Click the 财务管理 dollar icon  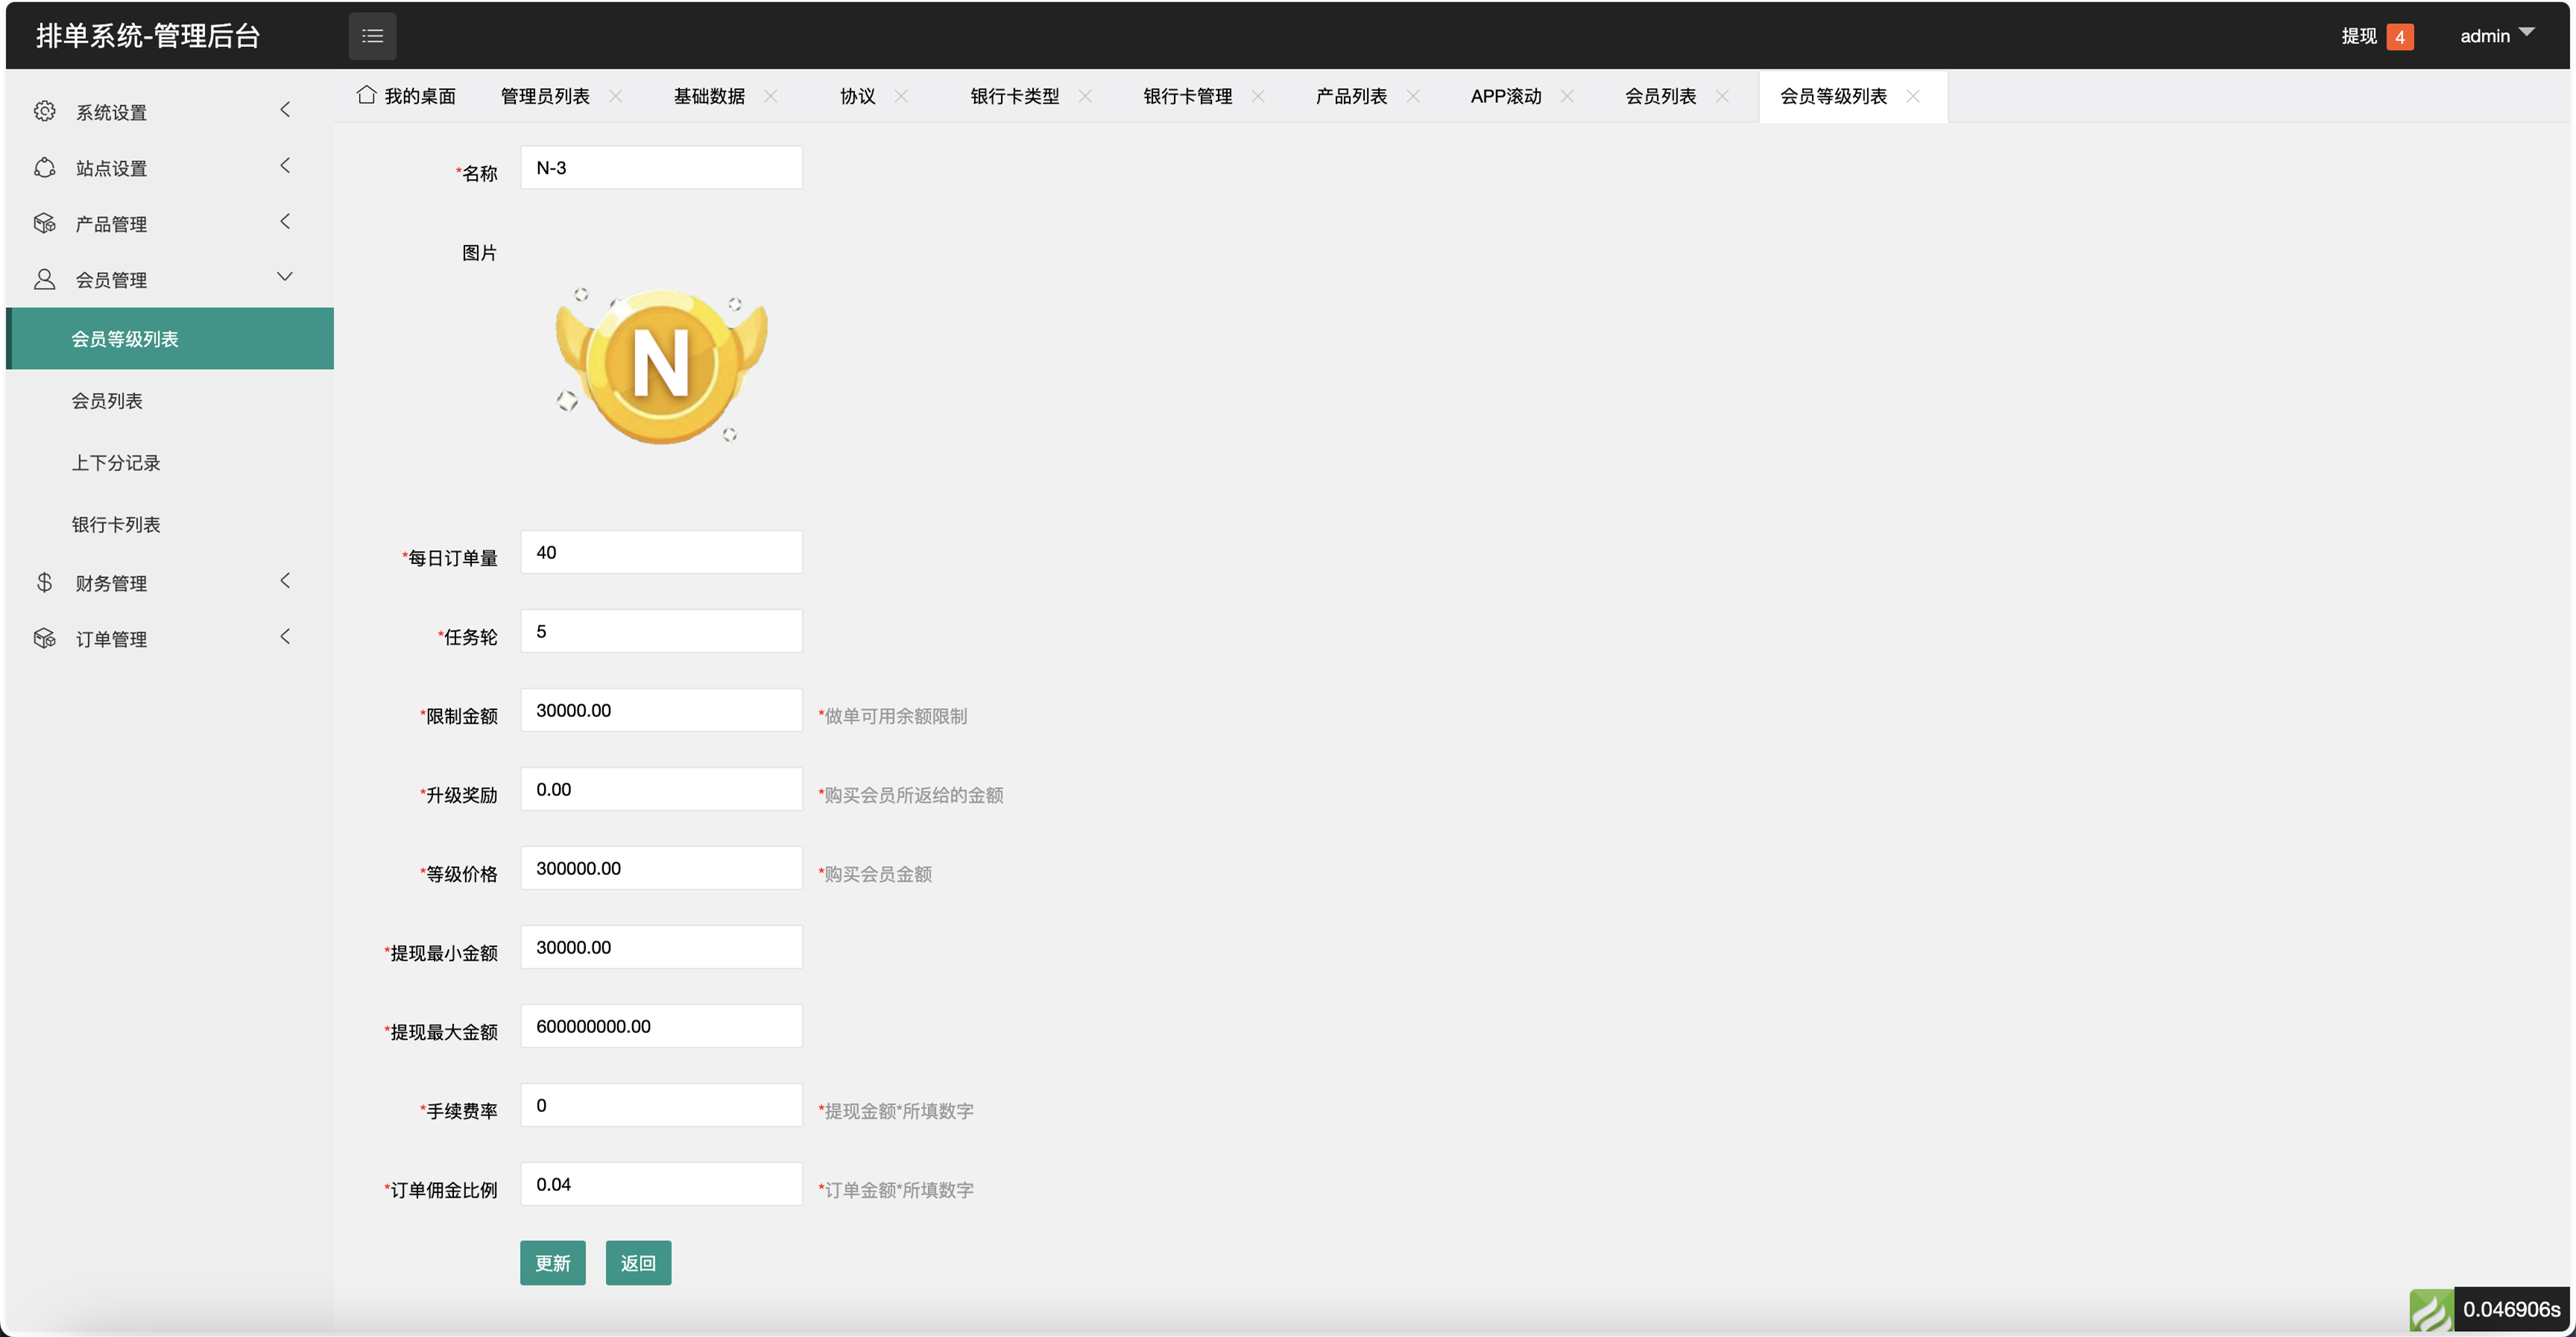point(44,582)
